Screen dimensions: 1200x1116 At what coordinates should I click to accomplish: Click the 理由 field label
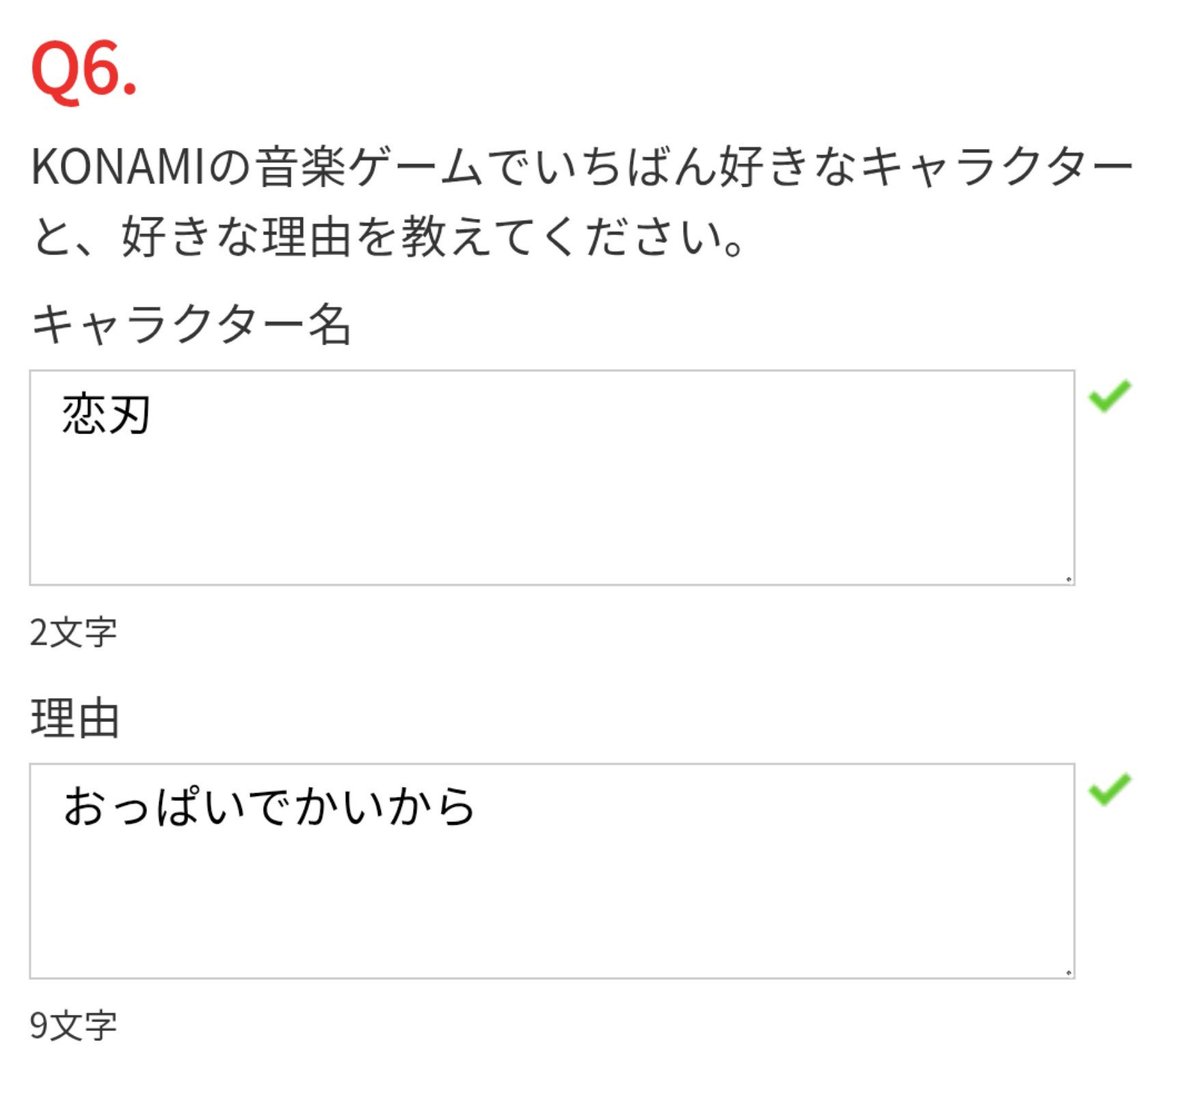pyautogui.click(x=76, y=718)
